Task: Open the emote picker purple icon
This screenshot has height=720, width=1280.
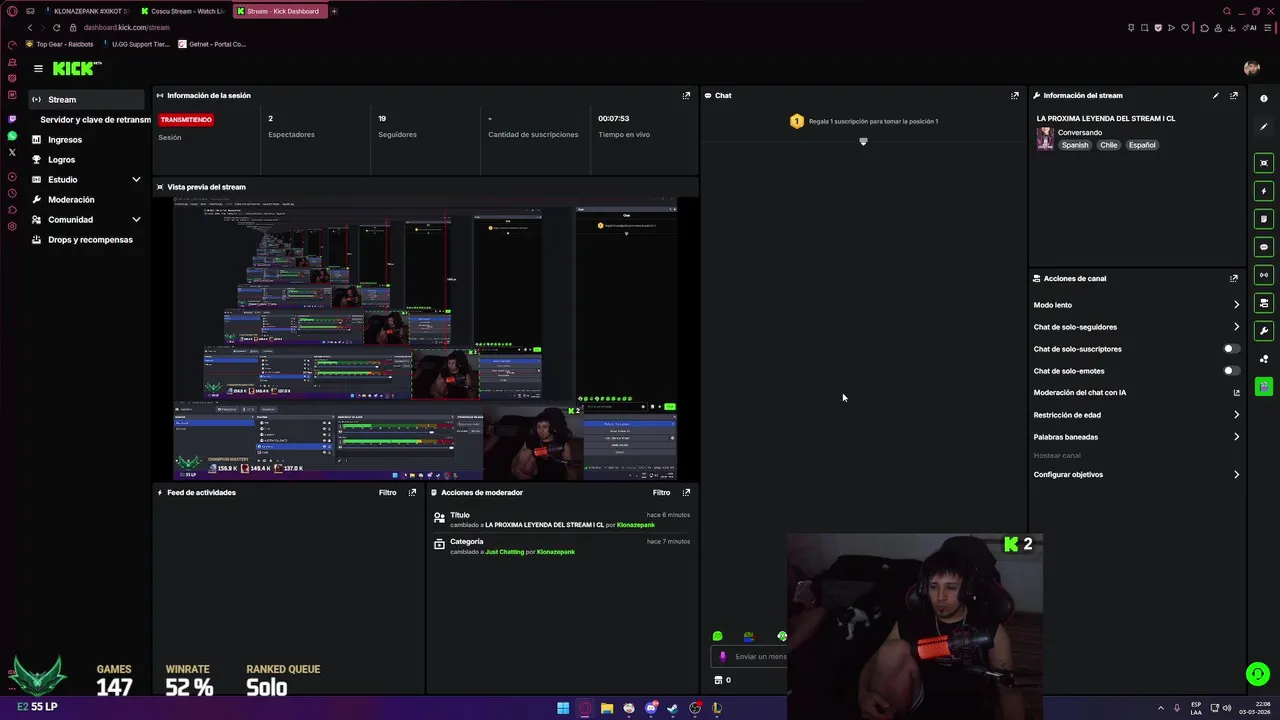Action: [723, 657]
